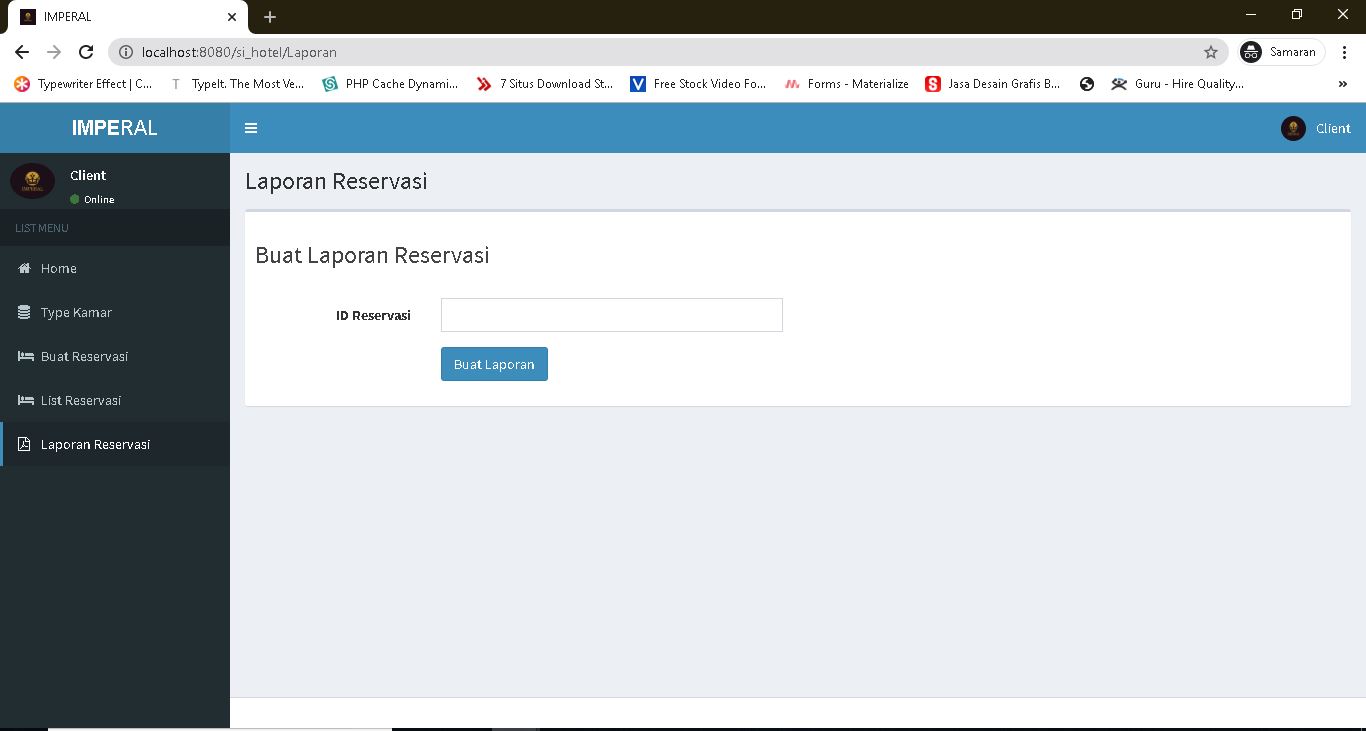Click the sidebar Client profile picture
Viewport: 1366px width, 731px height.
[x=33, y=181]
